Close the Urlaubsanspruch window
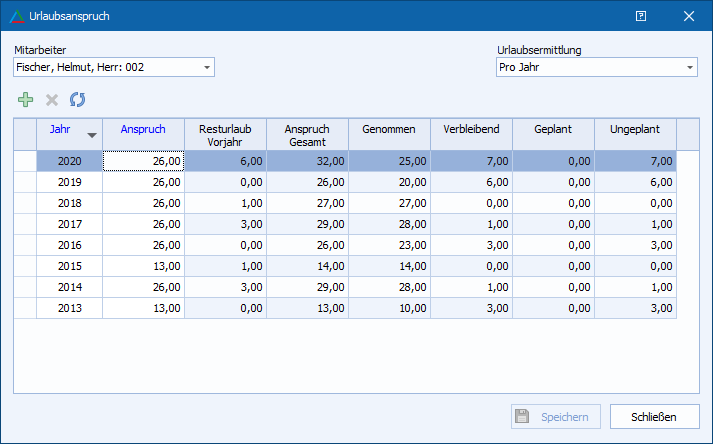Screen dimensions: 713x444 (x=688, y=16)
